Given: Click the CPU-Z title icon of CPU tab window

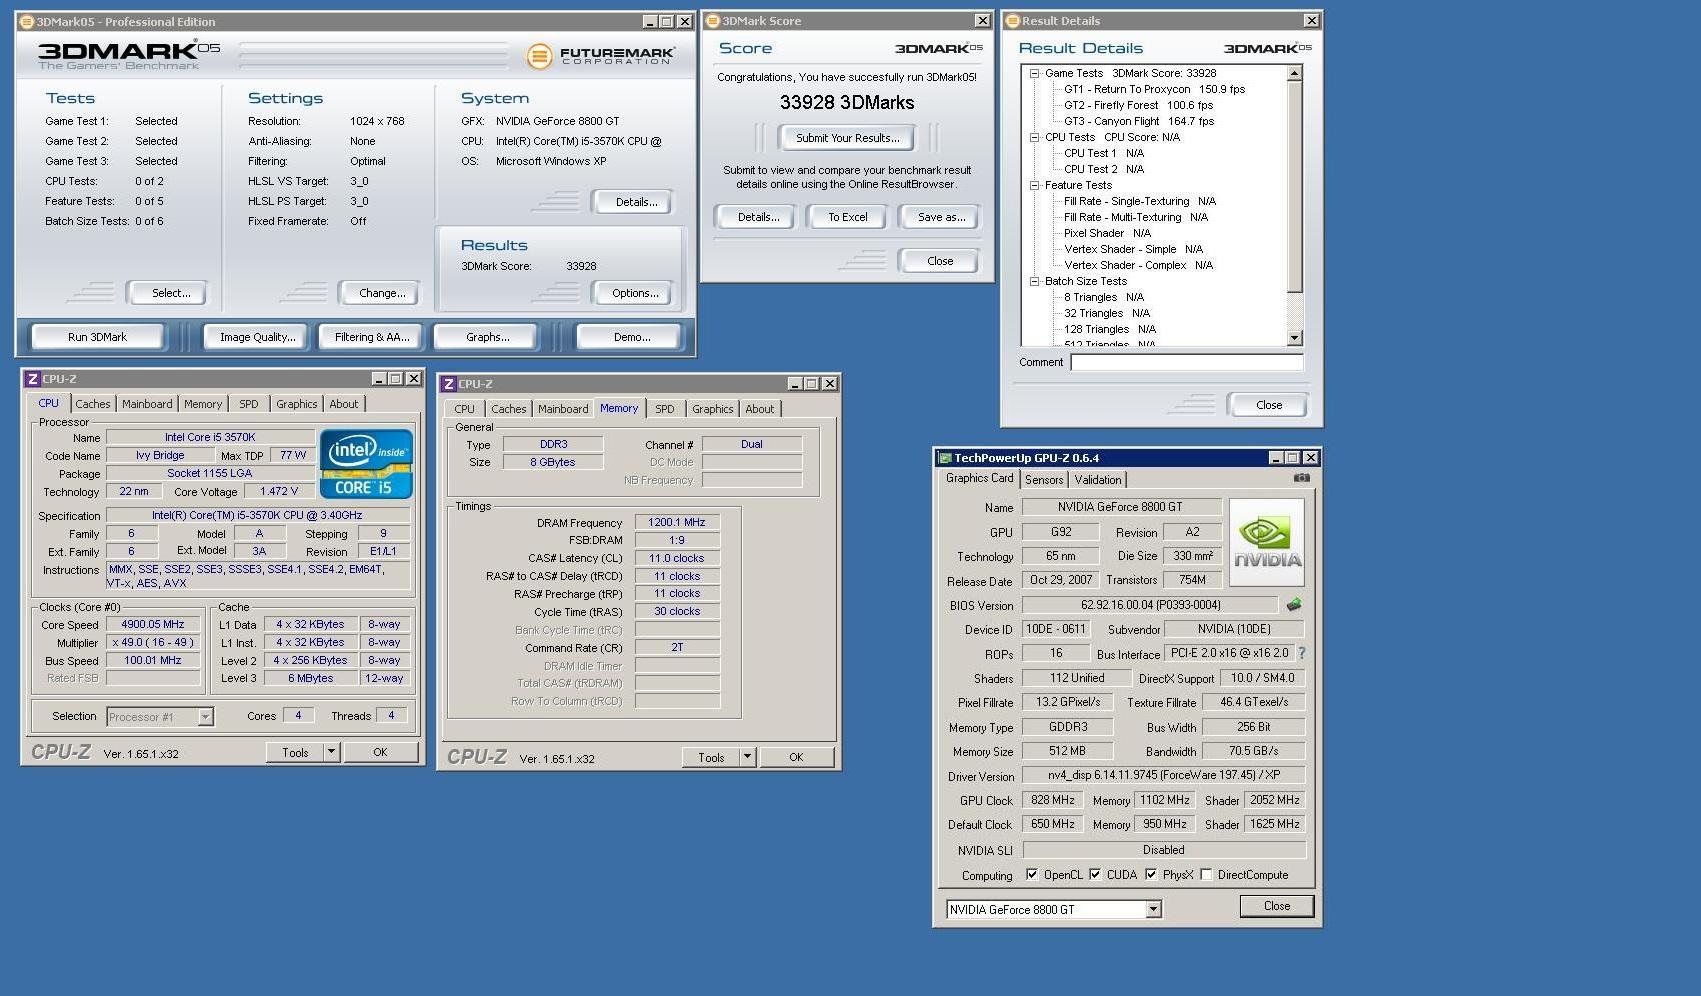Looking at the screenshot, I should tap(32, 379).
